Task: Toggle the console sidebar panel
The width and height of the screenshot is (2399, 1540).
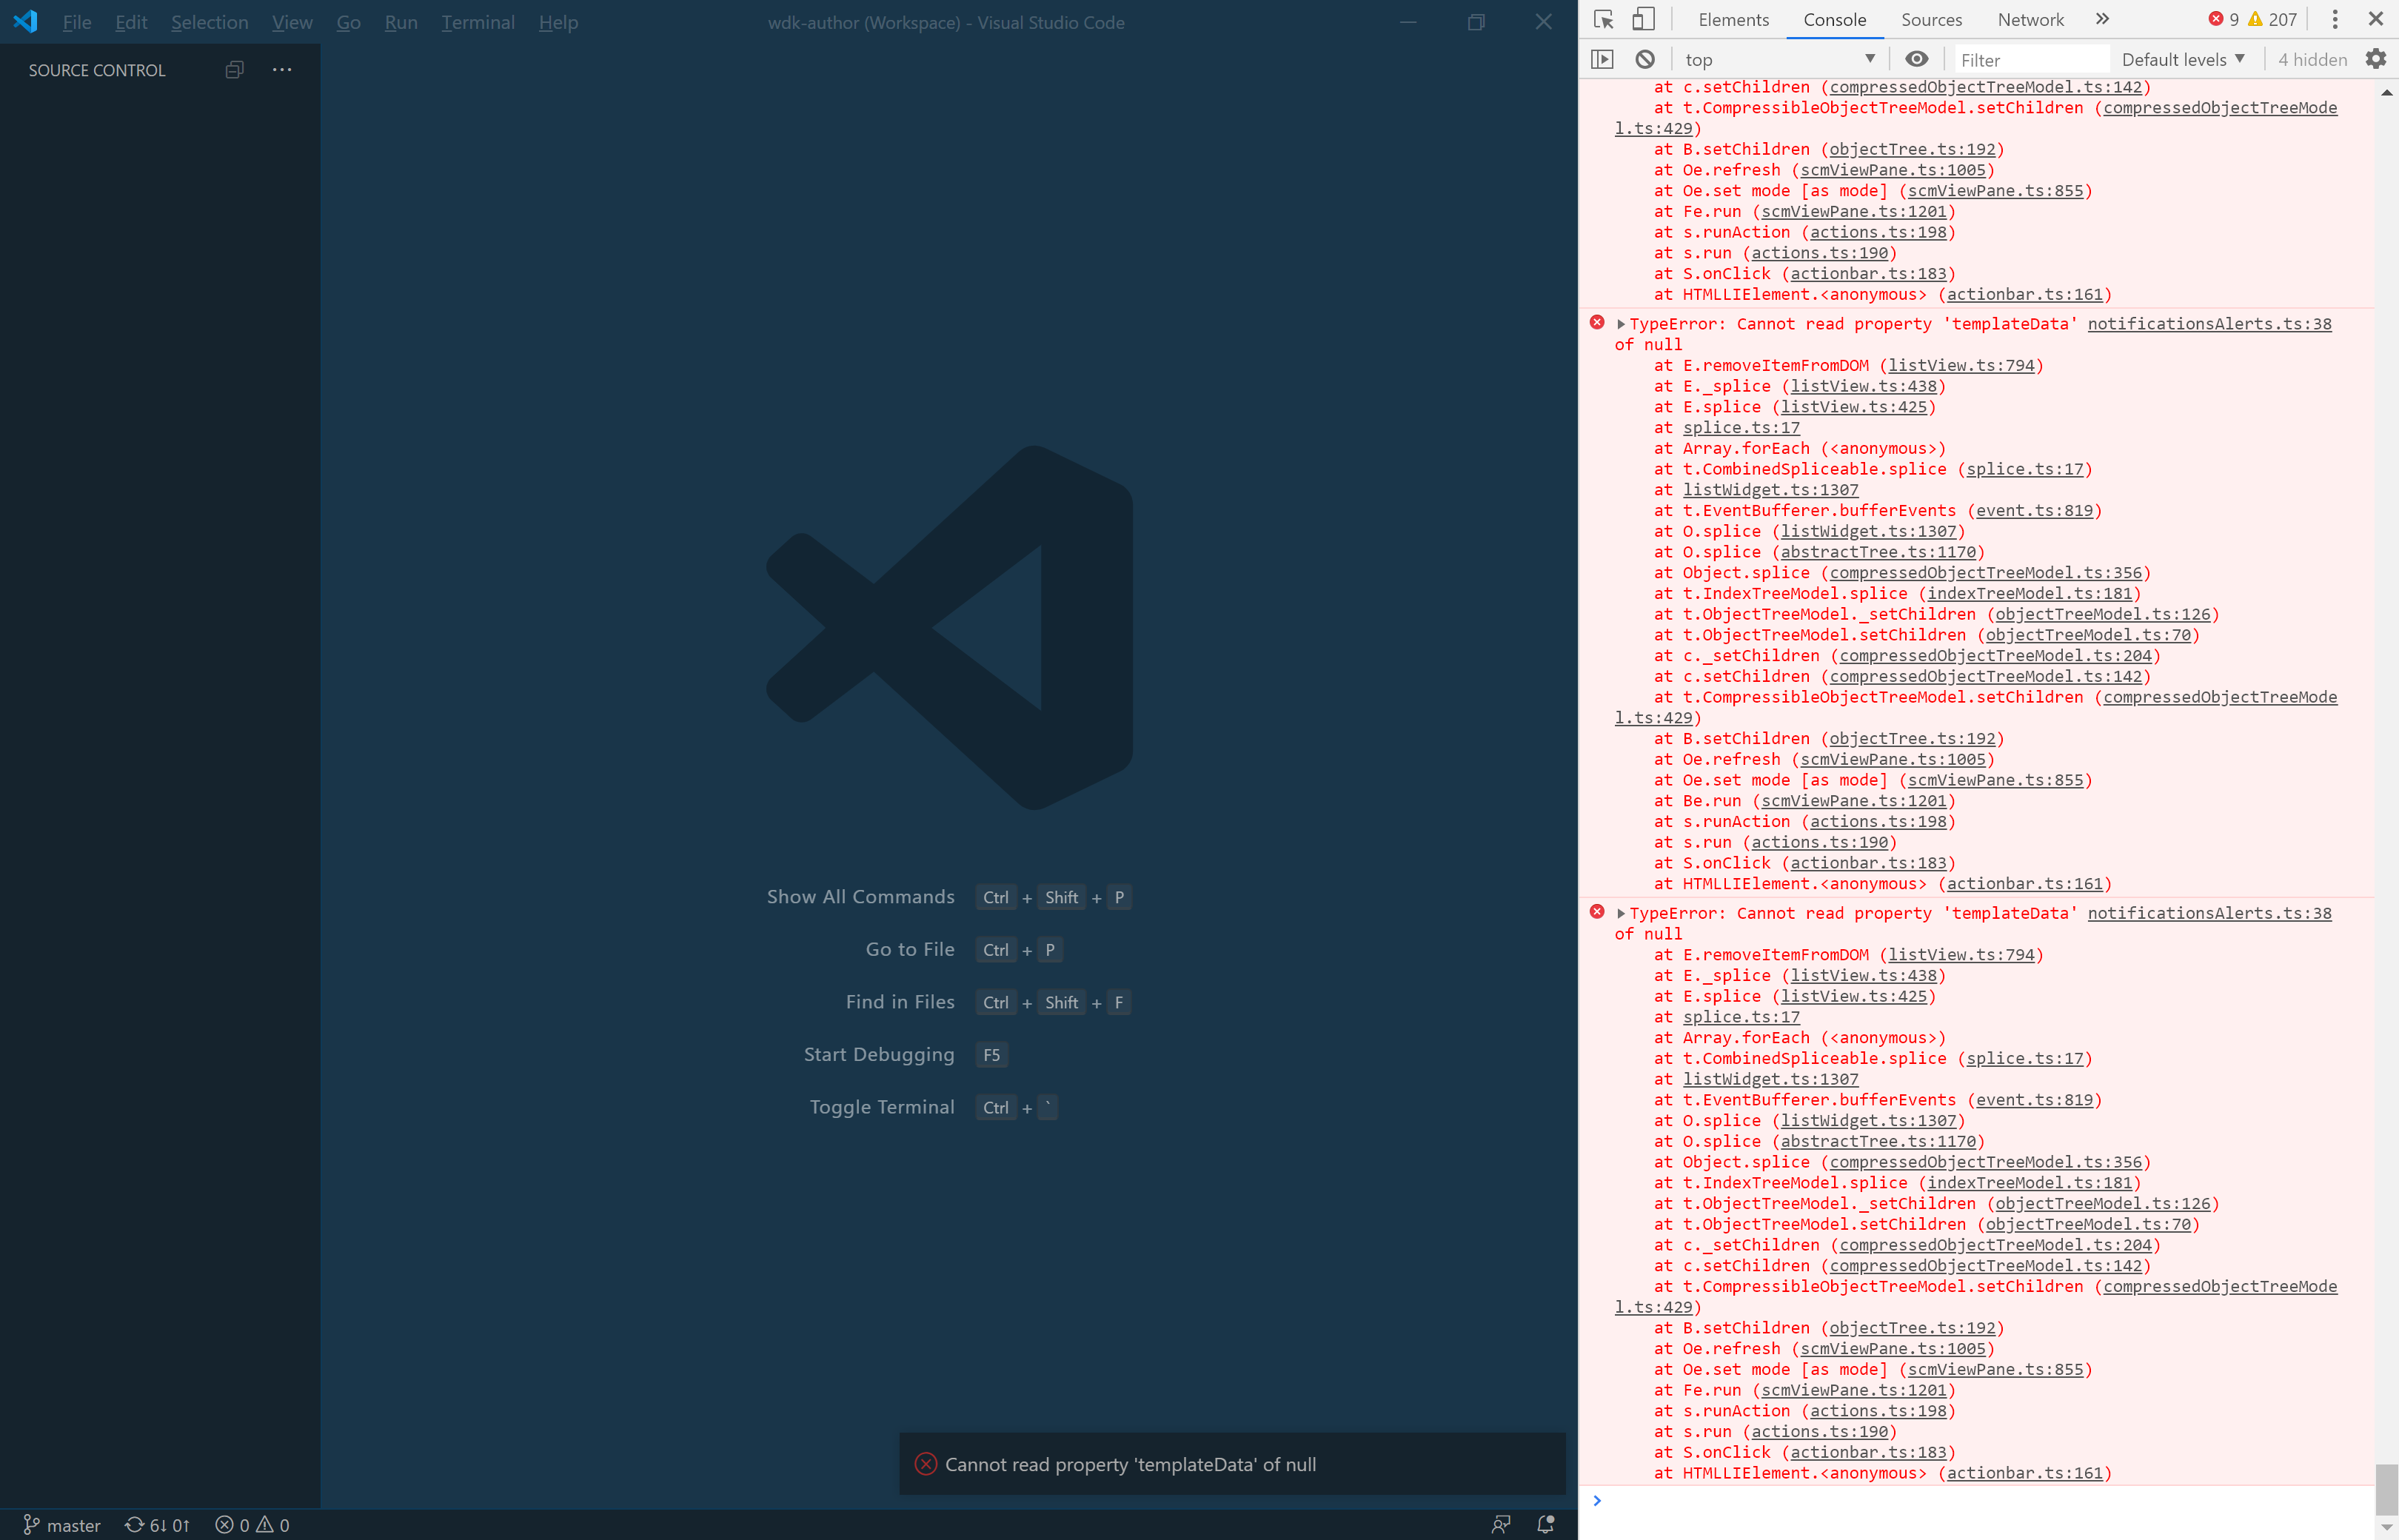Action: point(1602,59)
